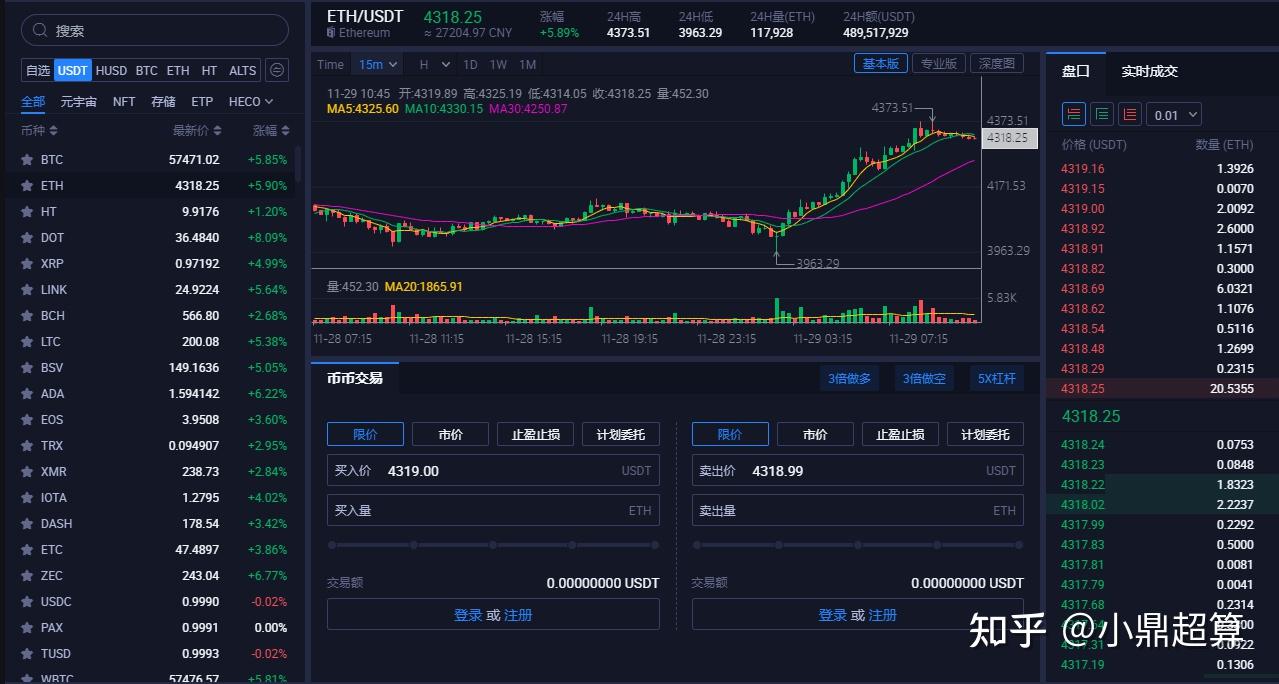The image size is (1279, 684).
Task: Favorite ETC with its star icon
Action: 26,549
